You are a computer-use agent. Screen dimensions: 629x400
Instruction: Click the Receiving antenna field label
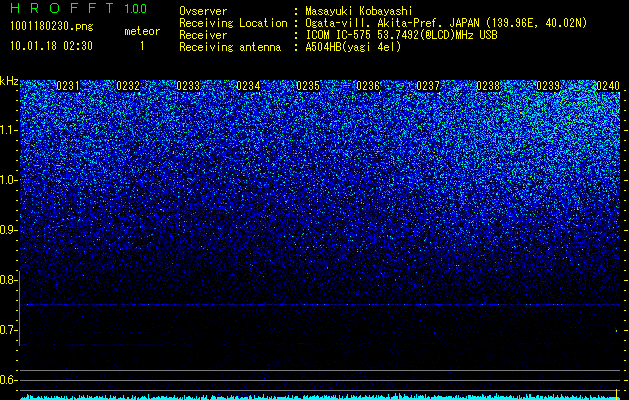click(230, 47)
